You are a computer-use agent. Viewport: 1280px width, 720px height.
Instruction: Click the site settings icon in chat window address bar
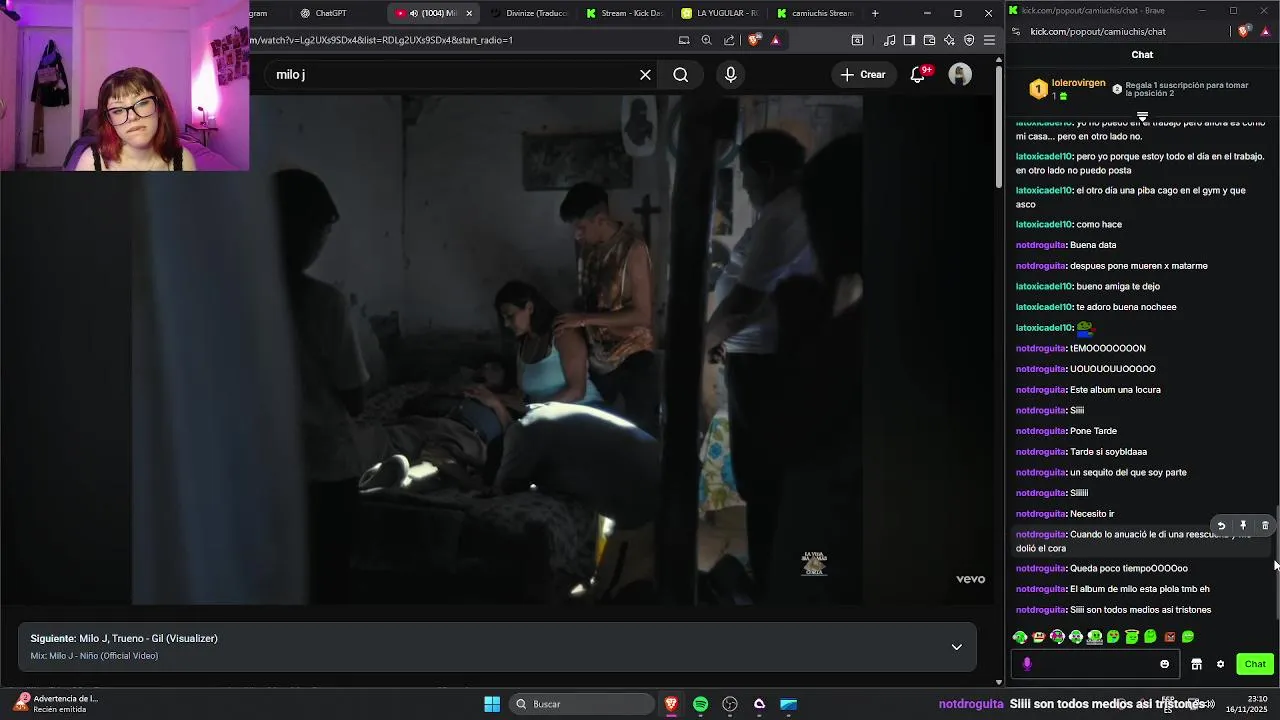click(x=1016, y=31)
